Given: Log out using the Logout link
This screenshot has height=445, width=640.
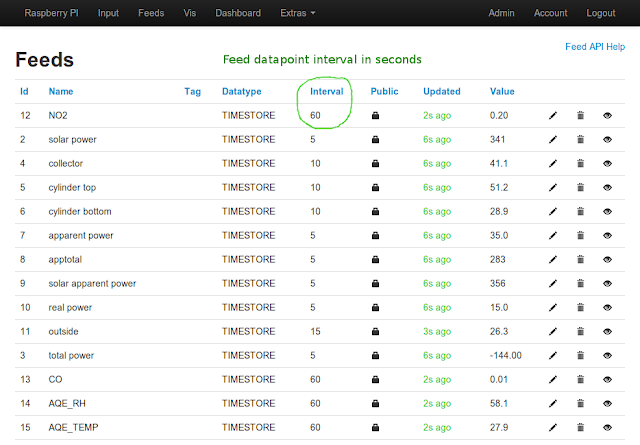Looking at the screenshot, I should coord(601,13).
